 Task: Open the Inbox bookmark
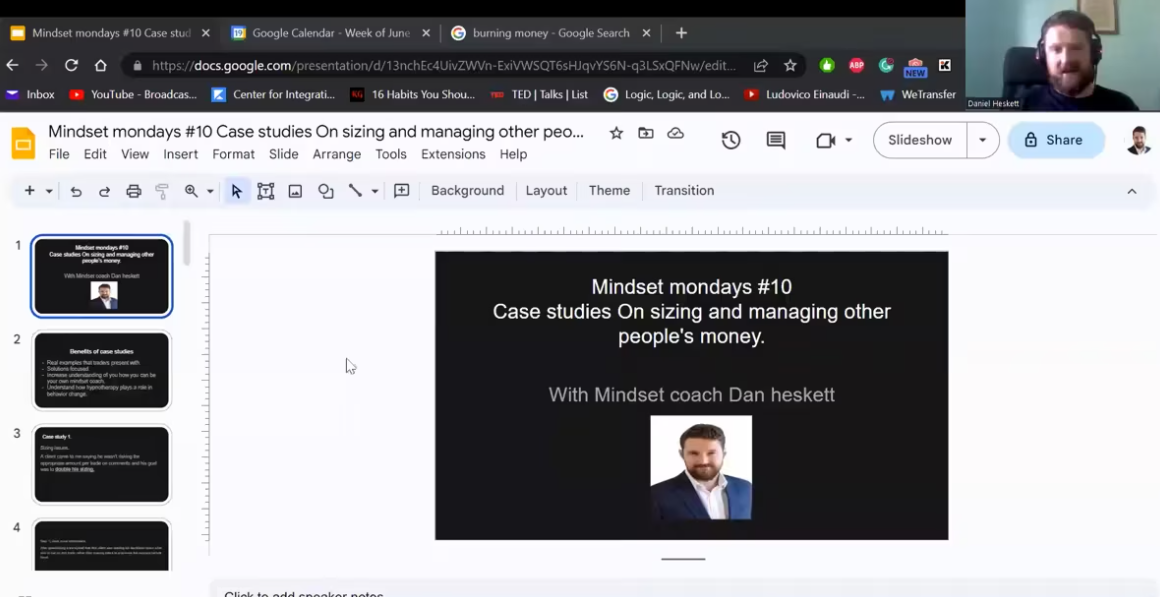pos(30,94)
